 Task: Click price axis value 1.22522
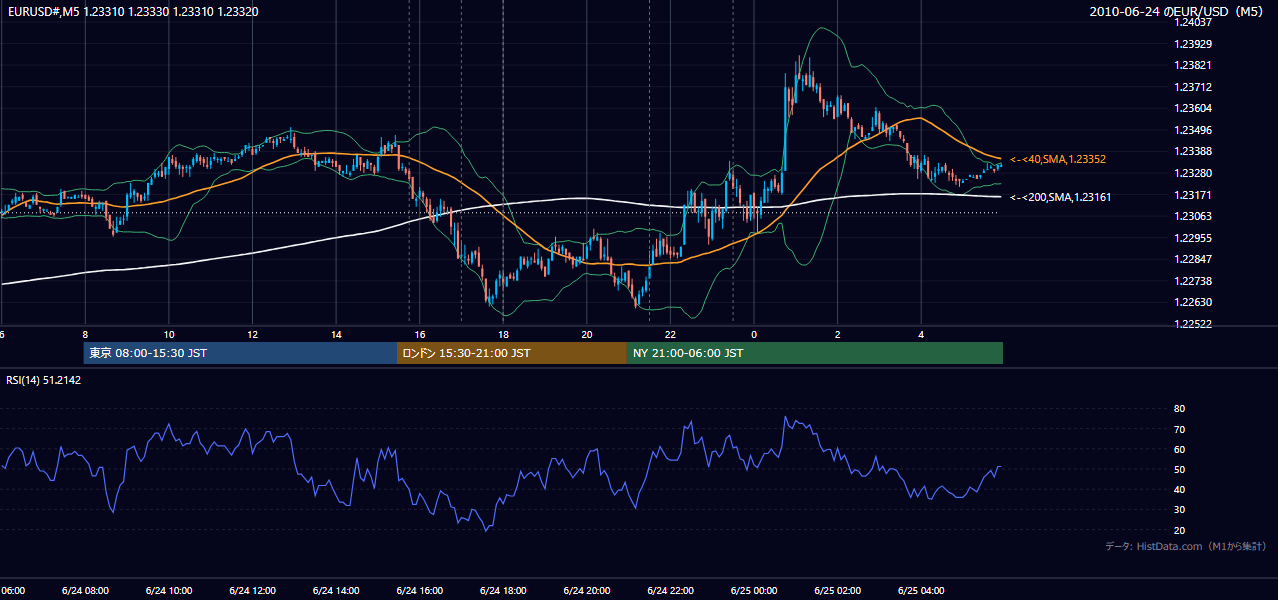1193,324
